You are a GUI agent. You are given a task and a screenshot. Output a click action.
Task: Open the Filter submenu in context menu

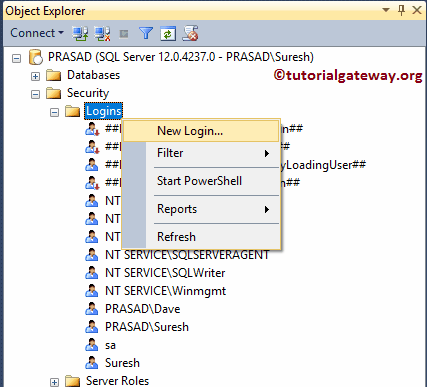tap(201, 153)
